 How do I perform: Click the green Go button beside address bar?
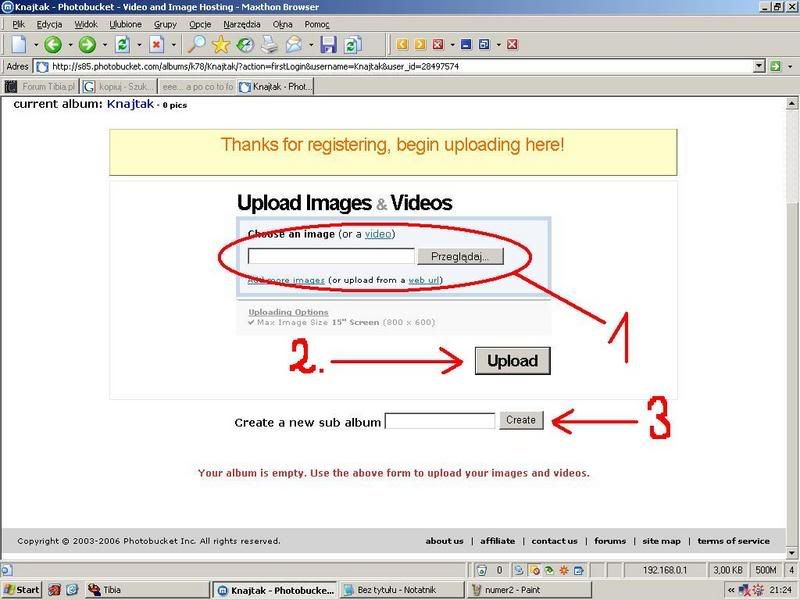click(x=776, y=66)
